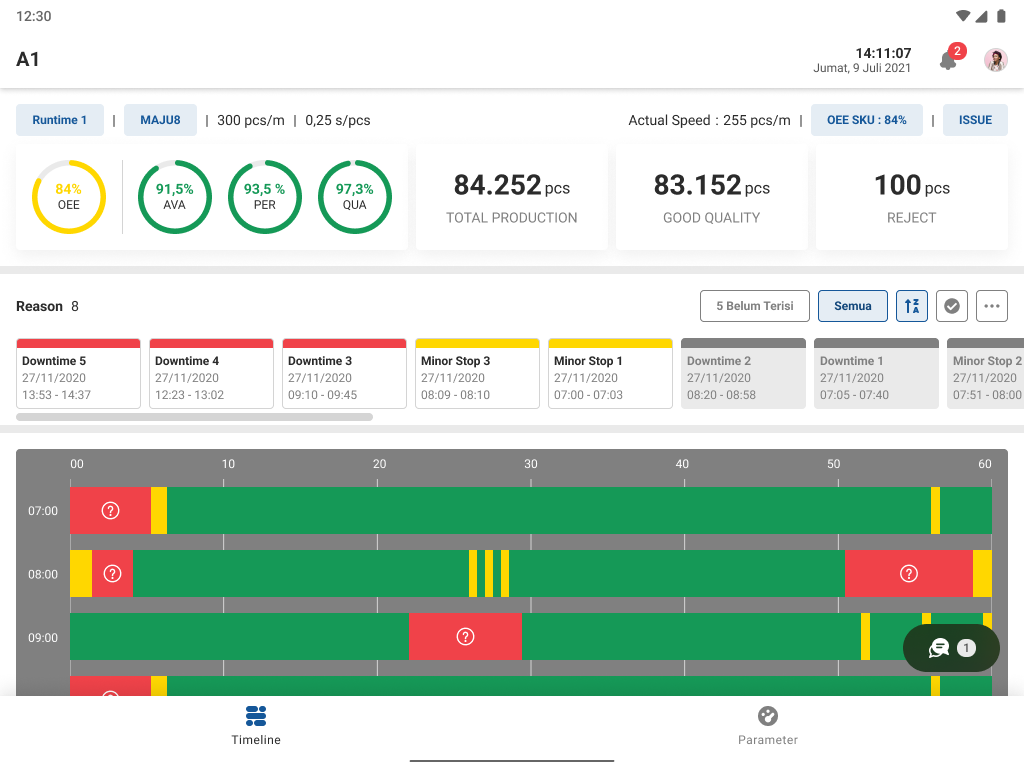
Task: Open the Downtime 4 reason card
Action: [211, 374]
